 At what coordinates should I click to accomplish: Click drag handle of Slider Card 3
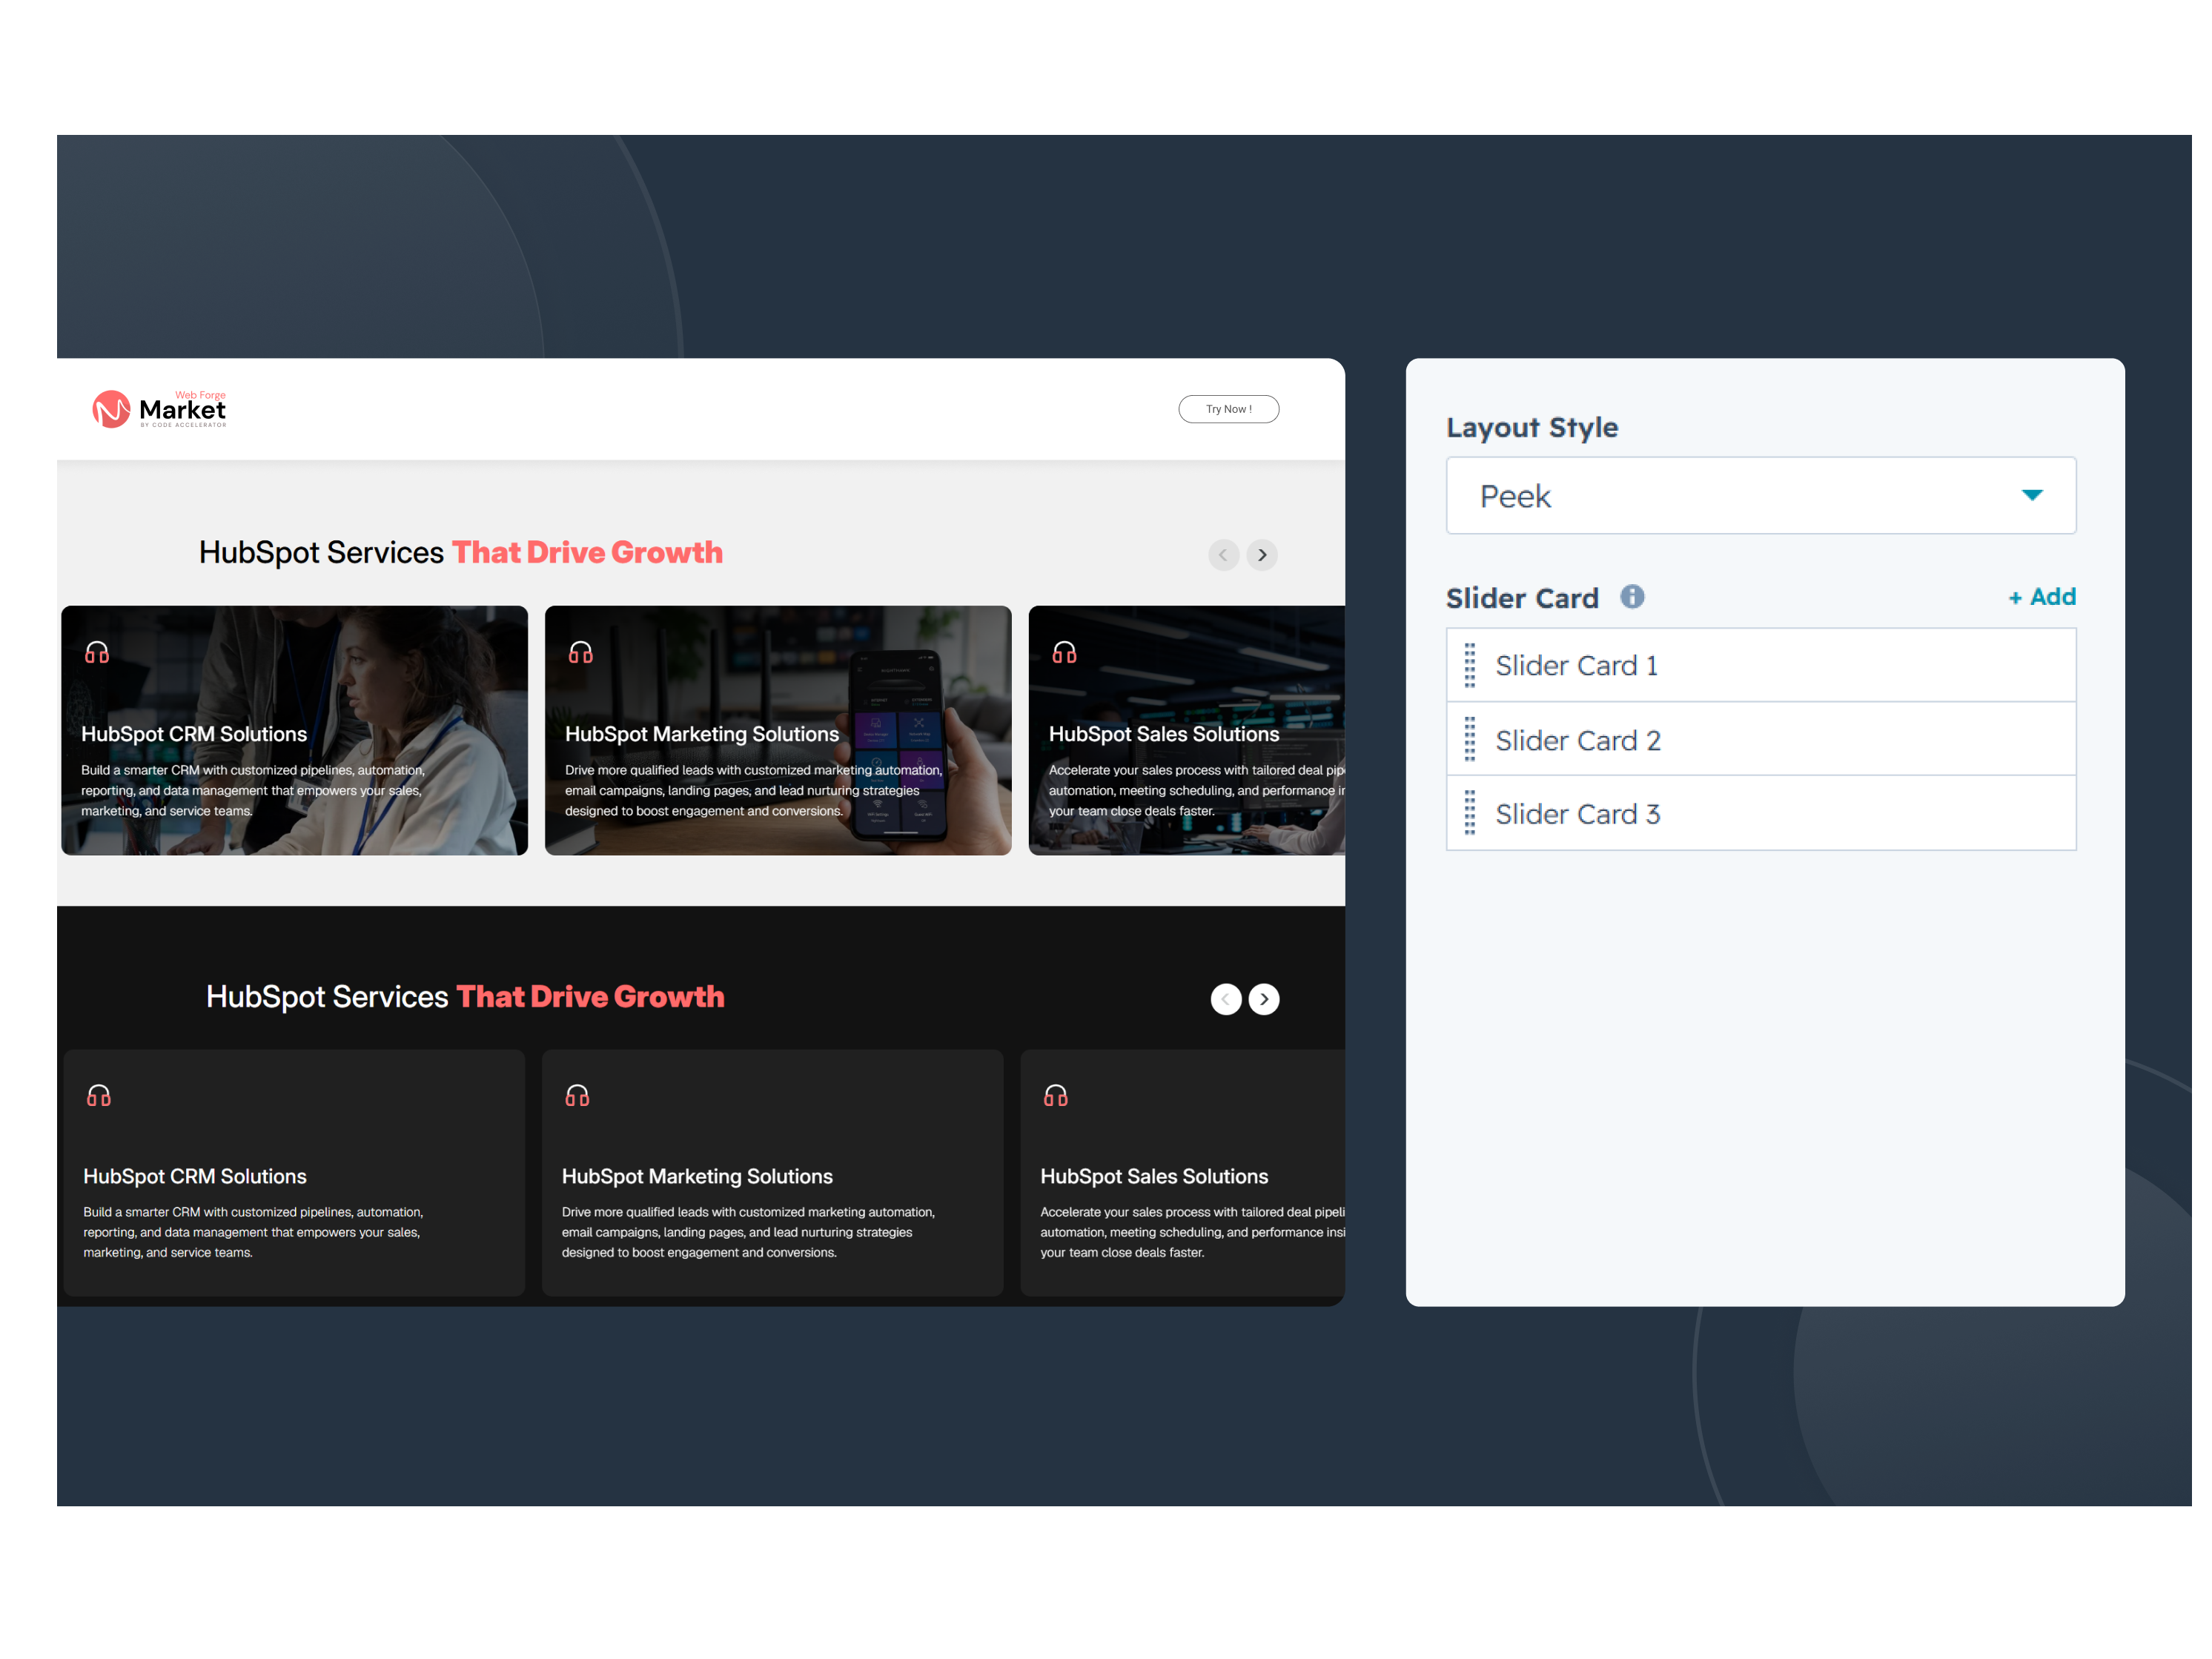coord(1470,813)
